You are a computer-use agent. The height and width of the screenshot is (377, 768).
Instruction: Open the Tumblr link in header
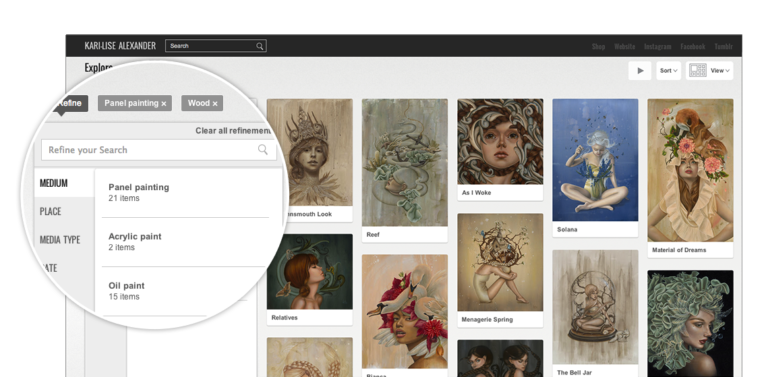coord(723,47)
